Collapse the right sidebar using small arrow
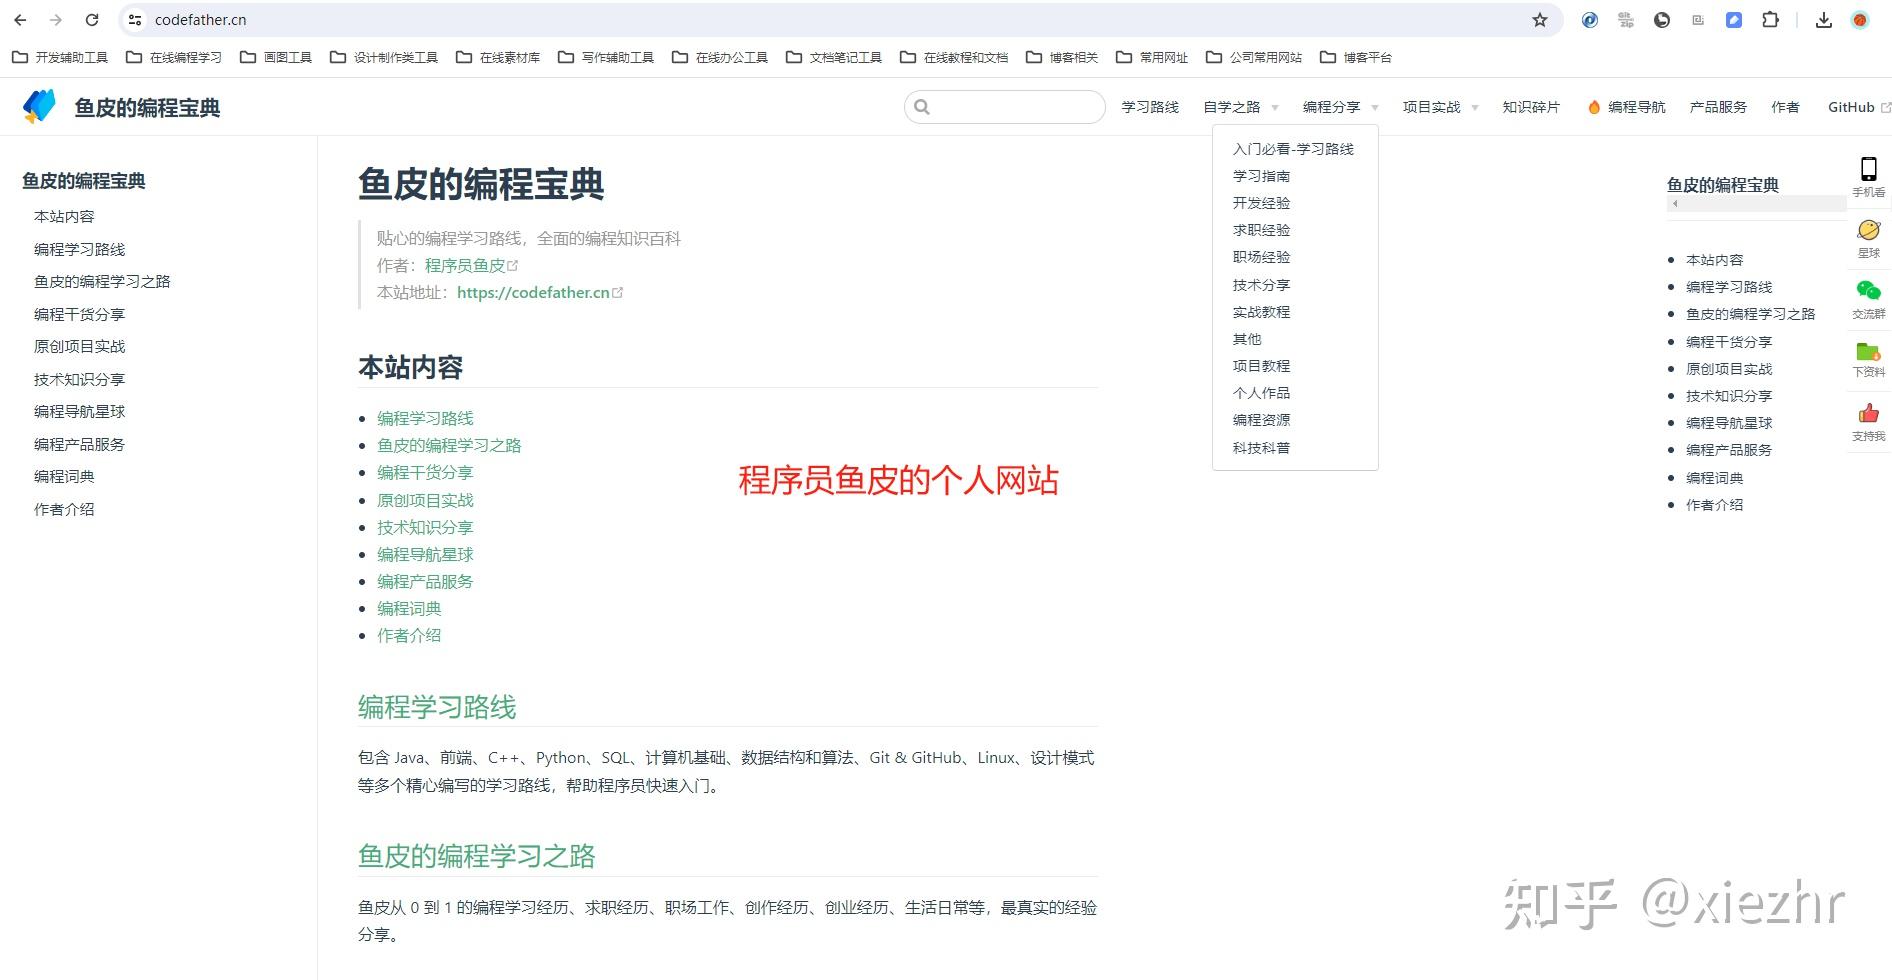This screenshot has width=1892, height=980. pos(1675,204)
